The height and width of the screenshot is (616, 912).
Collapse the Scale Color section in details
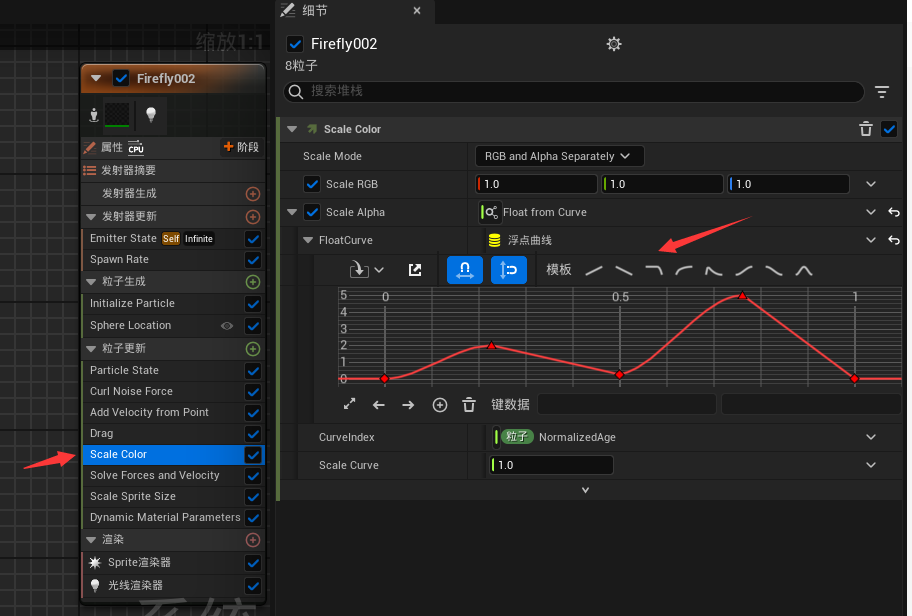coord(292,129)
